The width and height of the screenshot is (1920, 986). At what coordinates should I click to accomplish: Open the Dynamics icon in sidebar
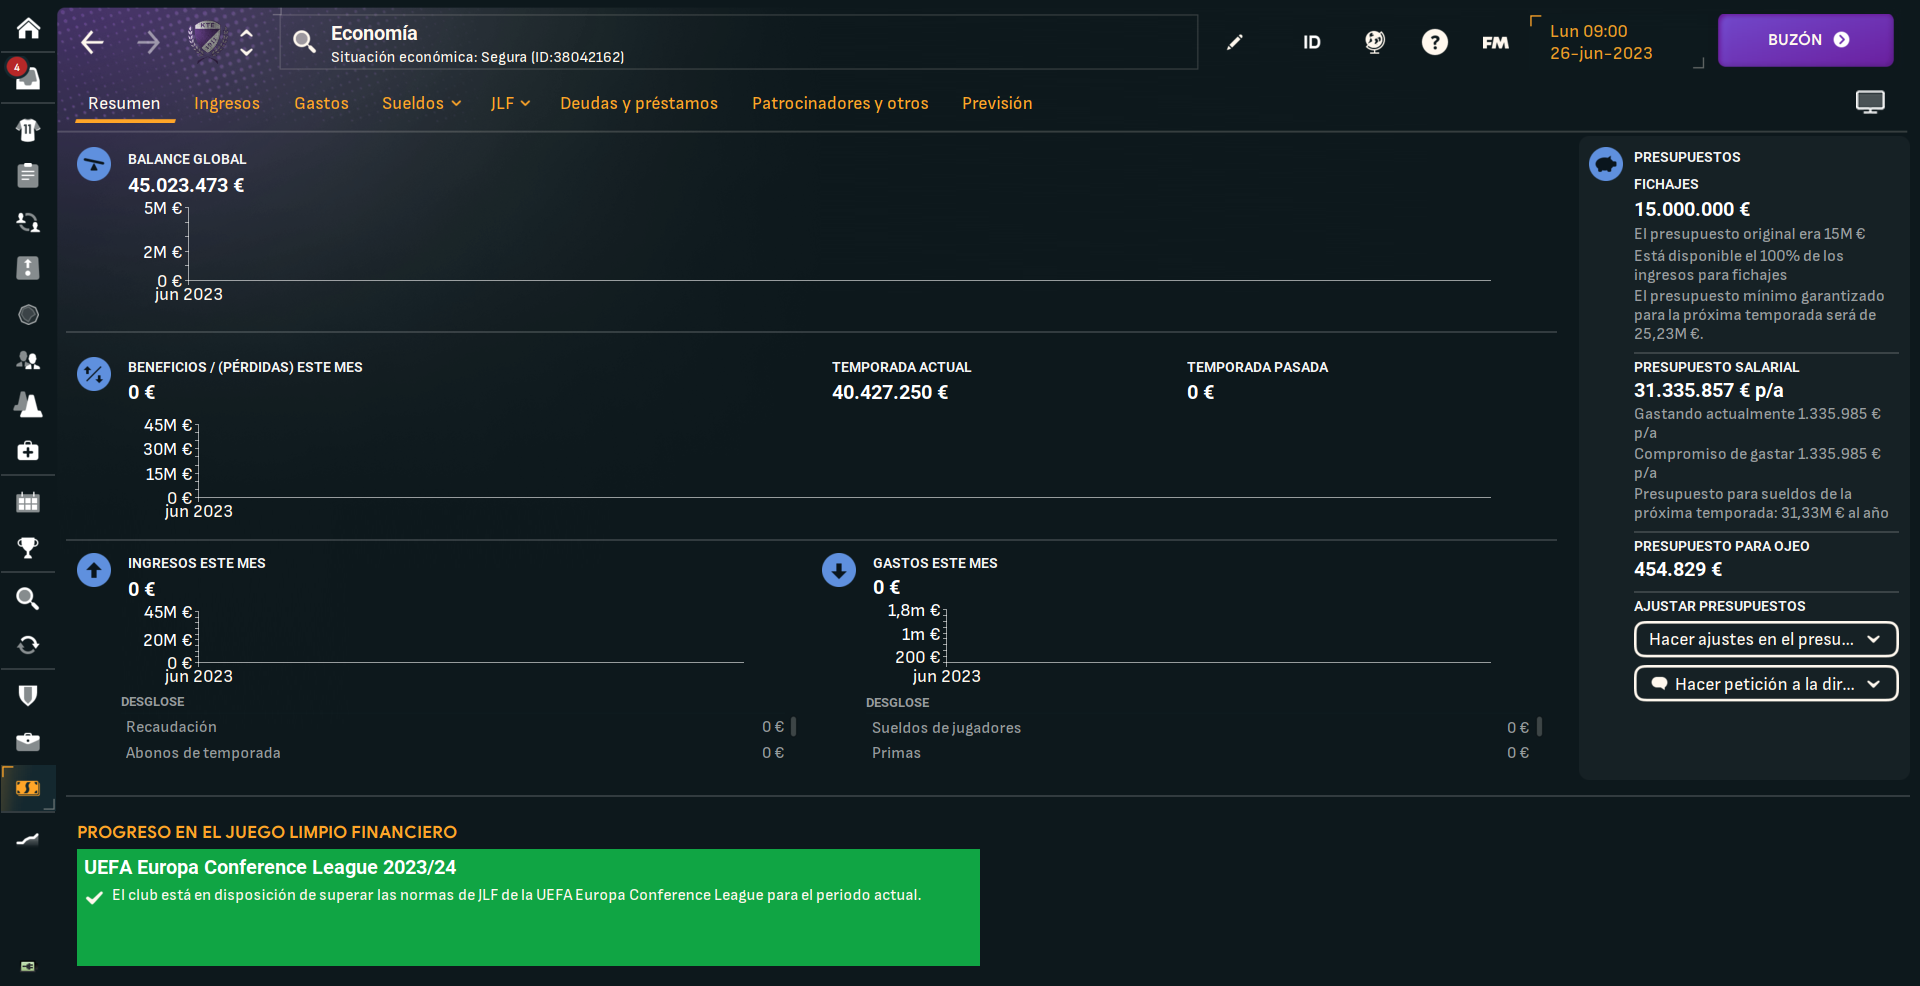click(x=28, y=222)
